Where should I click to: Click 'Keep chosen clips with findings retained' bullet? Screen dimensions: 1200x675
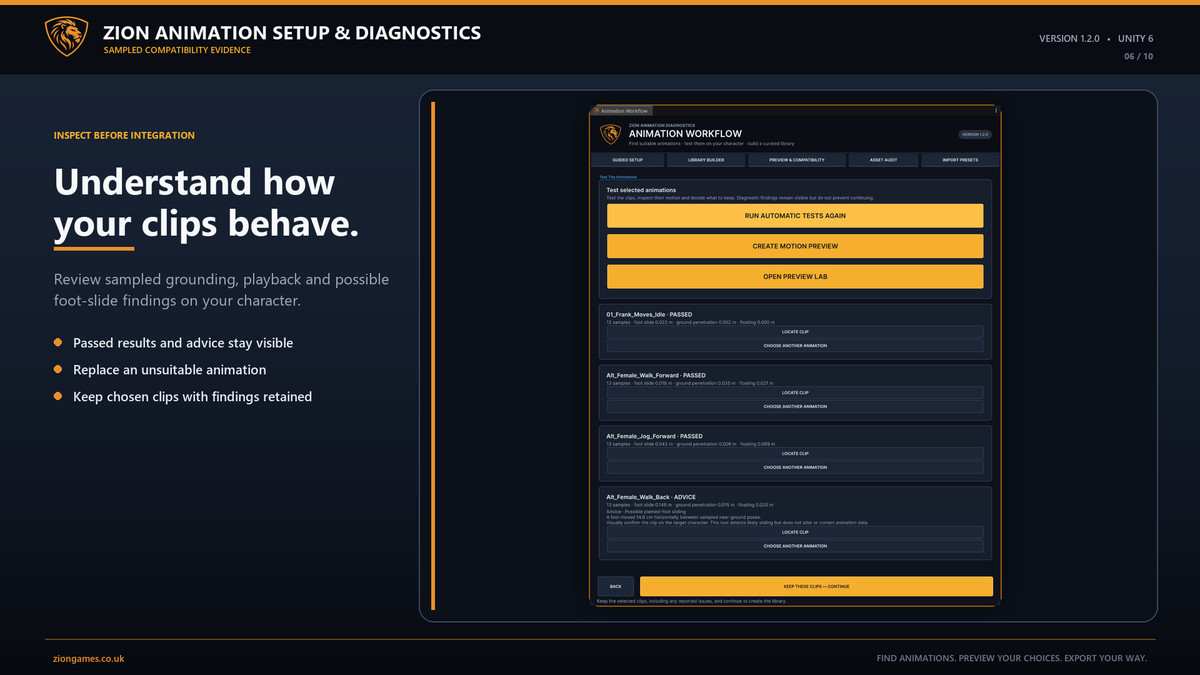[x=192, y=397]
